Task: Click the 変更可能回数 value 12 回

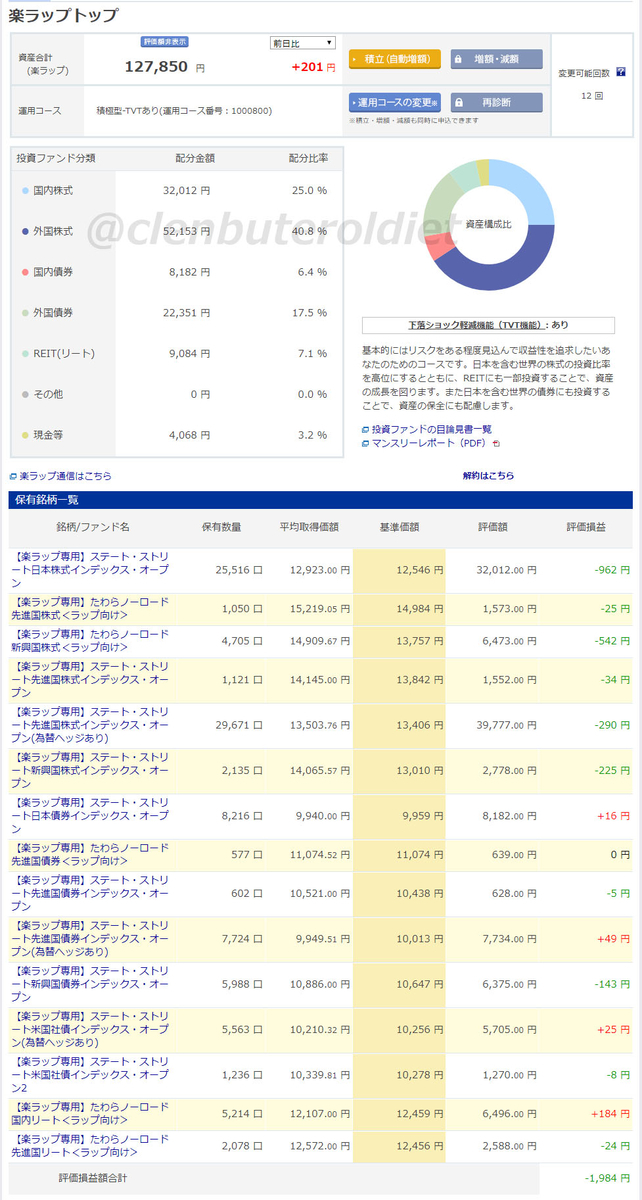Action: [x=590, y=95]
